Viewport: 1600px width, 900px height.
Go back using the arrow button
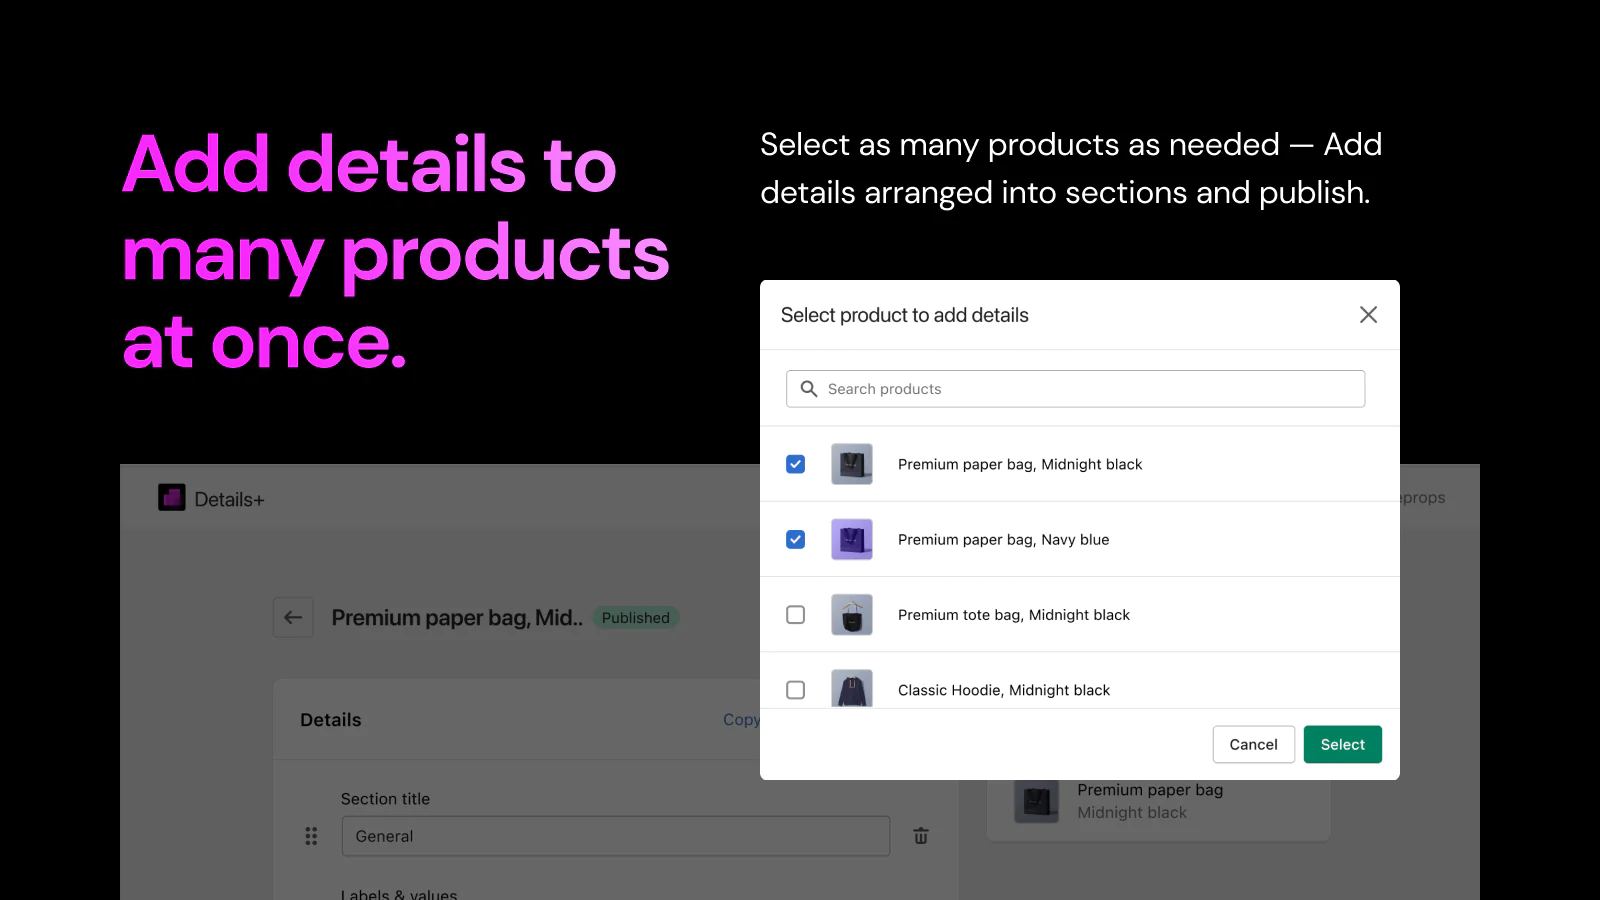pos(293,618)
